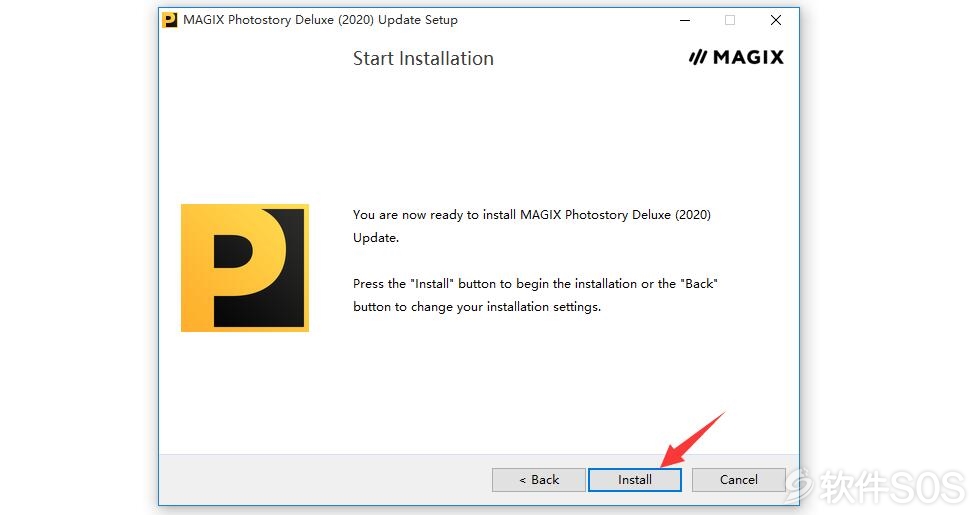Go back with the < Back button
Image resolution: width=980 pixels, height=515 pixels.
pyautogui.click(x=539, y=479)
